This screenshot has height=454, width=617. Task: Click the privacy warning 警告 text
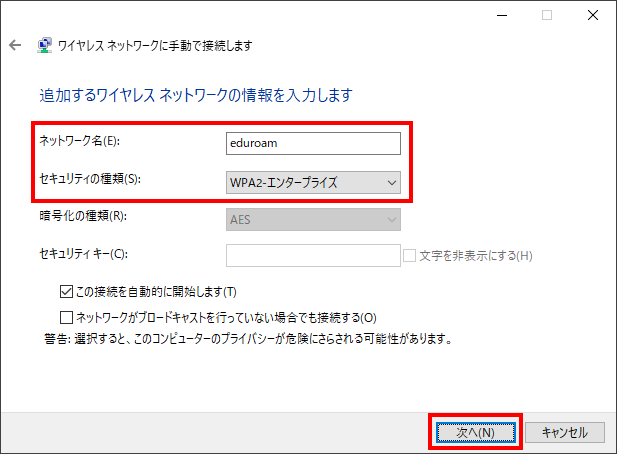(249, 339)
